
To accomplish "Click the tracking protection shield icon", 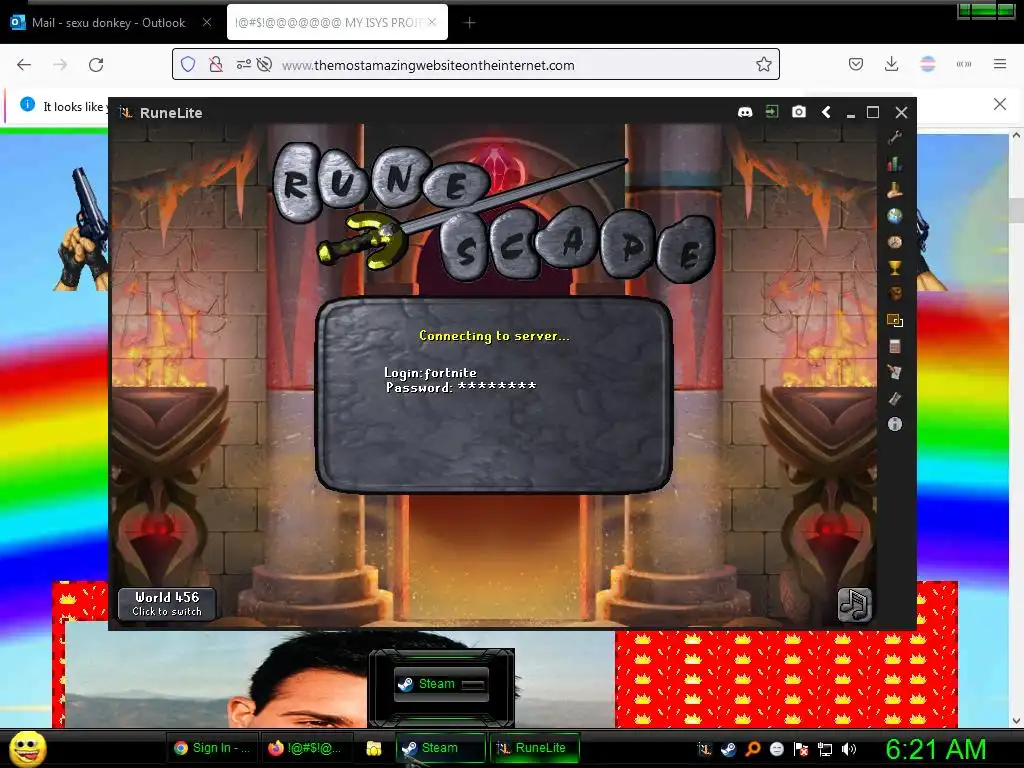I will tap(188, 65).
